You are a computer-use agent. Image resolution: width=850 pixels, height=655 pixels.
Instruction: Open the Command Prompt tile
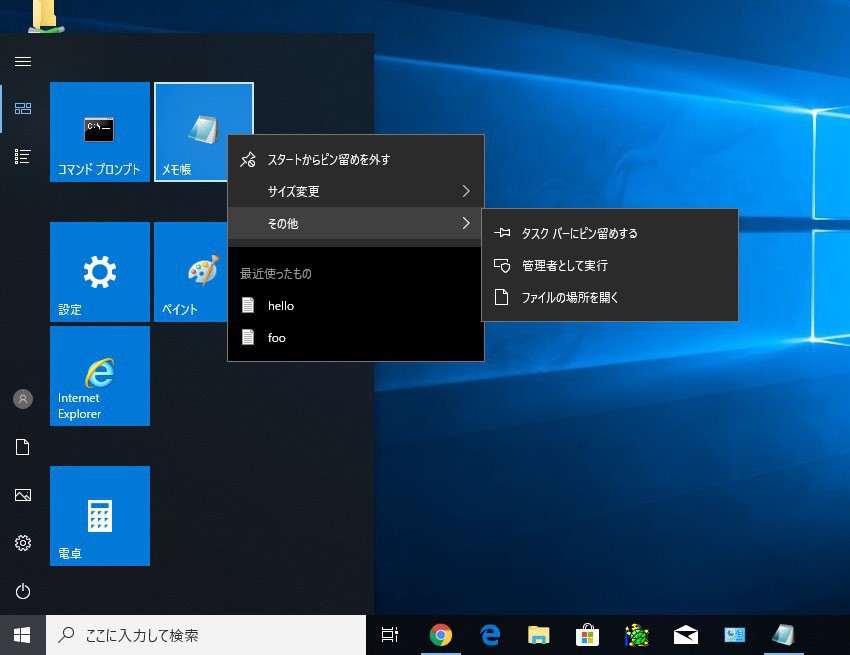(x=99, y=132)
